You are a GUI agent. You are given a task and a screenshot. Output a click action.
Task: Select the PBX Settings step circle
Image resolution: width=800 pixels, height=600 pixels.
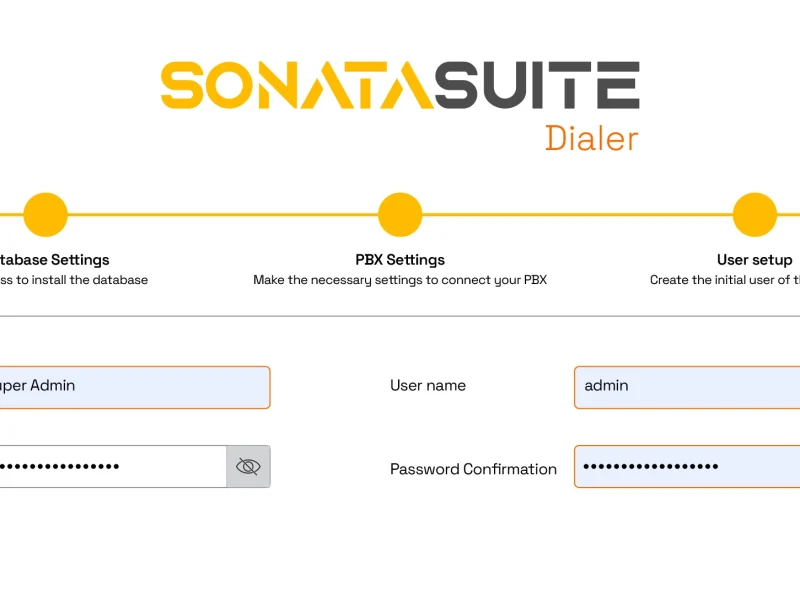tap(400, 215)
